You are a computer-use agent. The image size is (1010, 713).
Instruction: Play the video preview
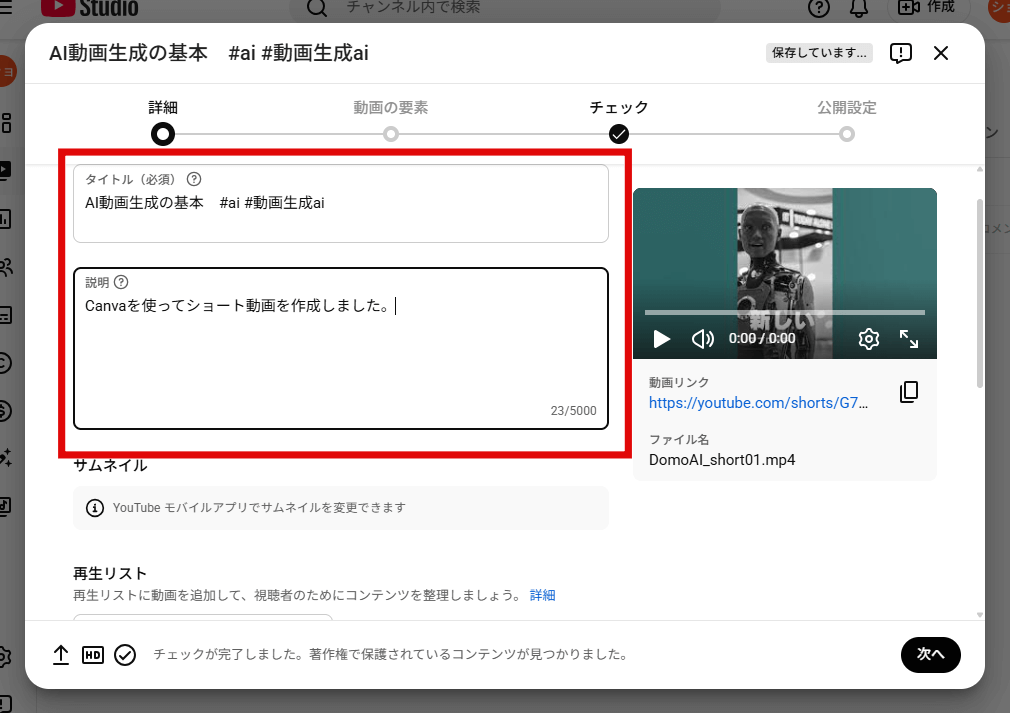(x=661, y=339)
